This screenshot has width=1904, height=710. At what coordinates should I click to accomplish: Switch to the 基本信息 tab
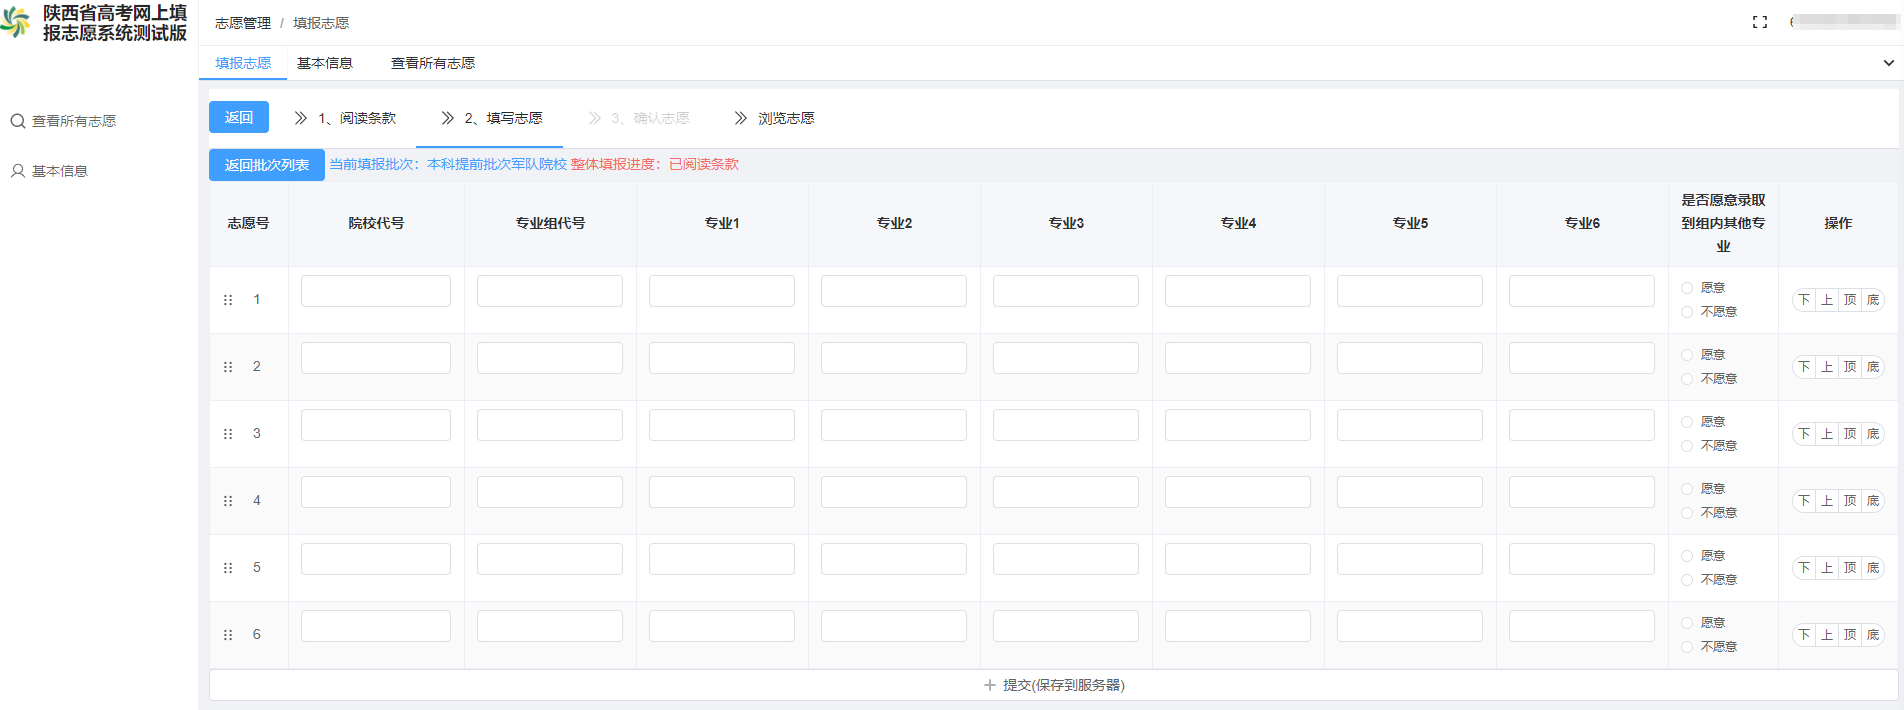[325, 63]
